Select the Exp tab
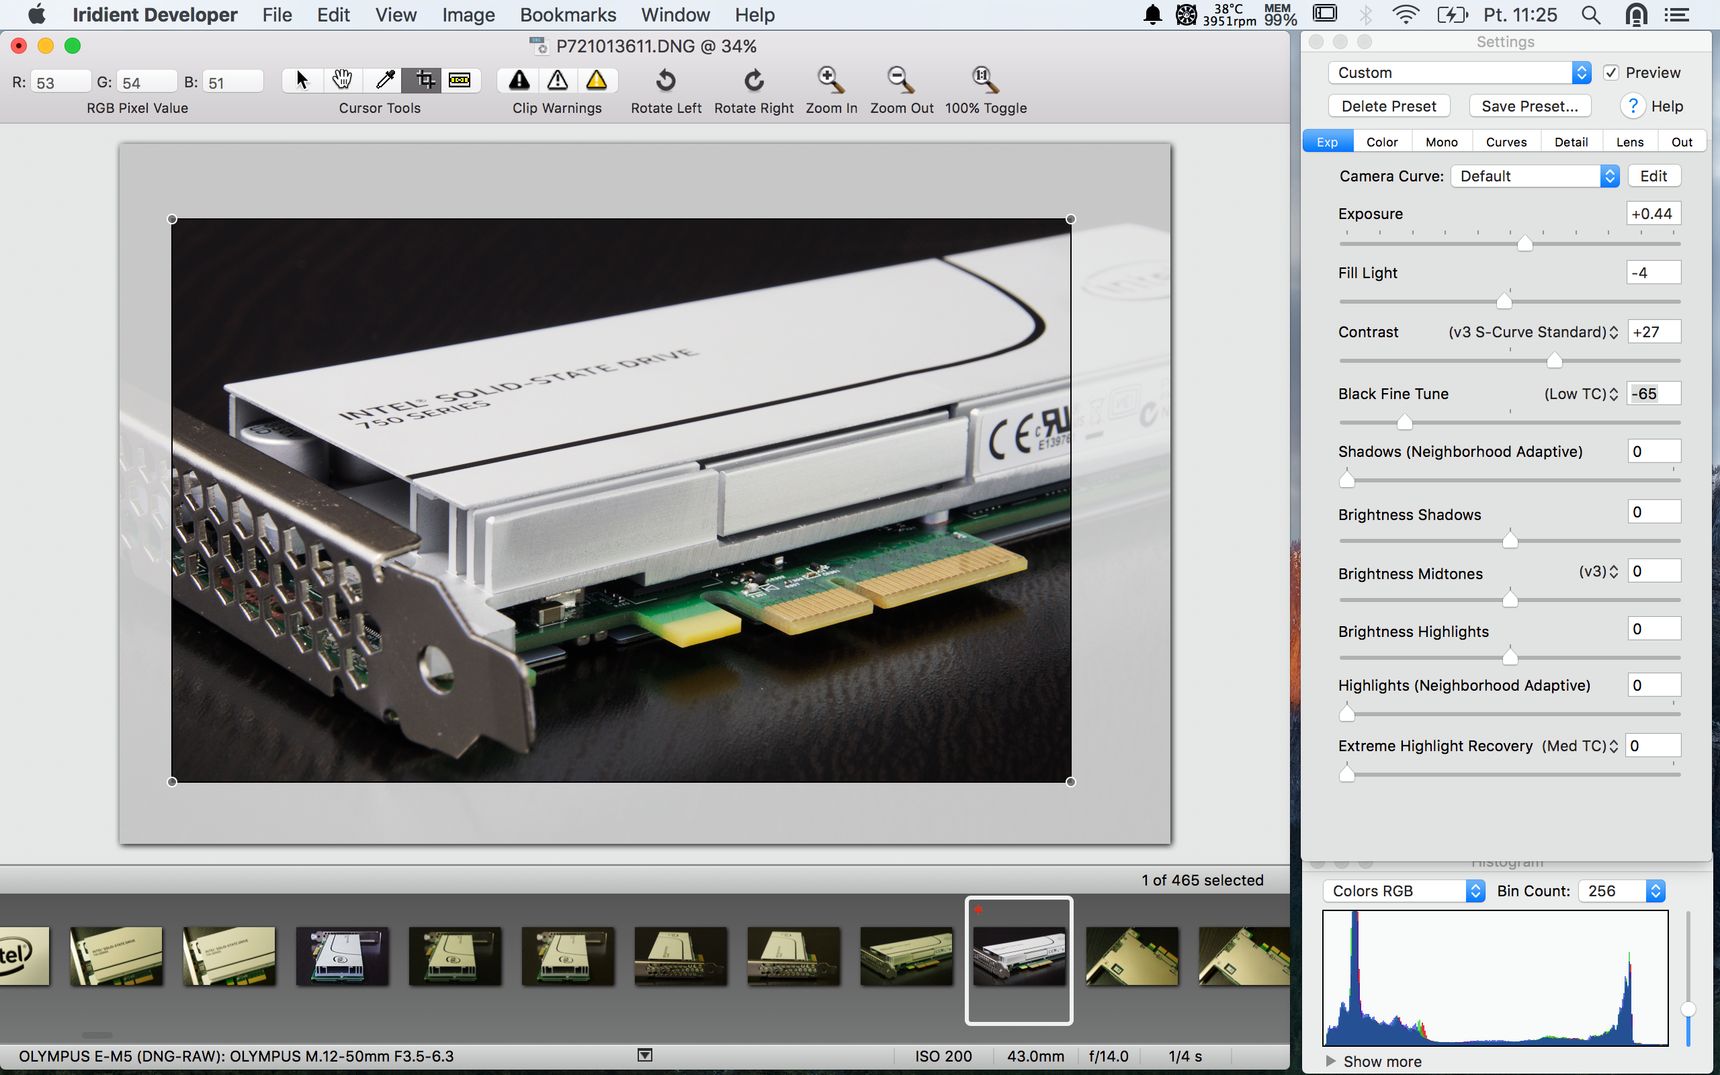The height and width of the screenshot is (1075, 1720). [x=1327, y=142]
